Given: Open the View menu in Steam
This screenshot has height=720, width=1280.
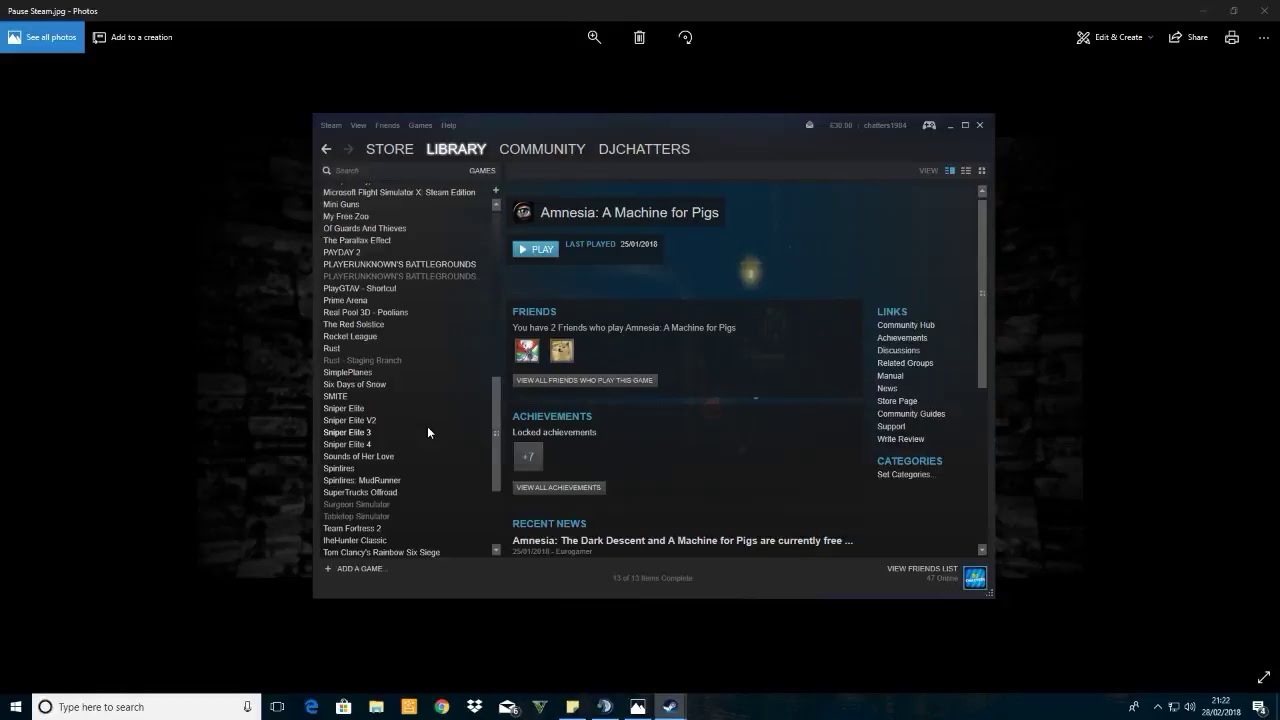Looking at the screenshot, I should click(x=358, y=125).
